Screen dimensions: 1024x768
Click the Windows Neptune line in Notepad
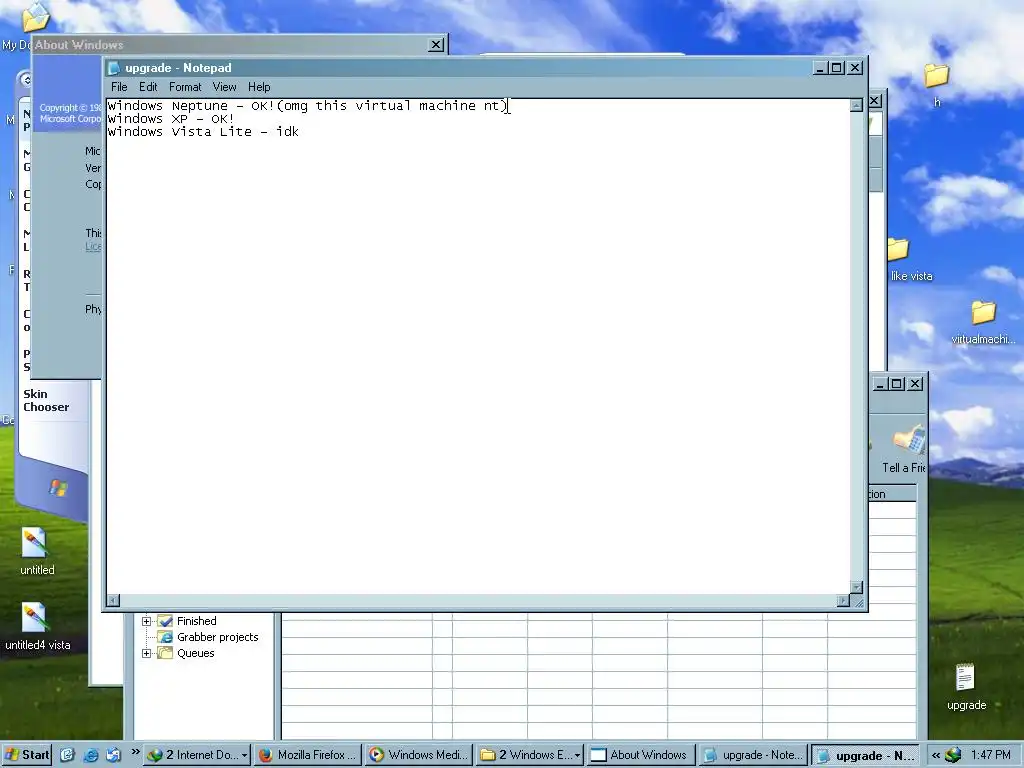308,106
